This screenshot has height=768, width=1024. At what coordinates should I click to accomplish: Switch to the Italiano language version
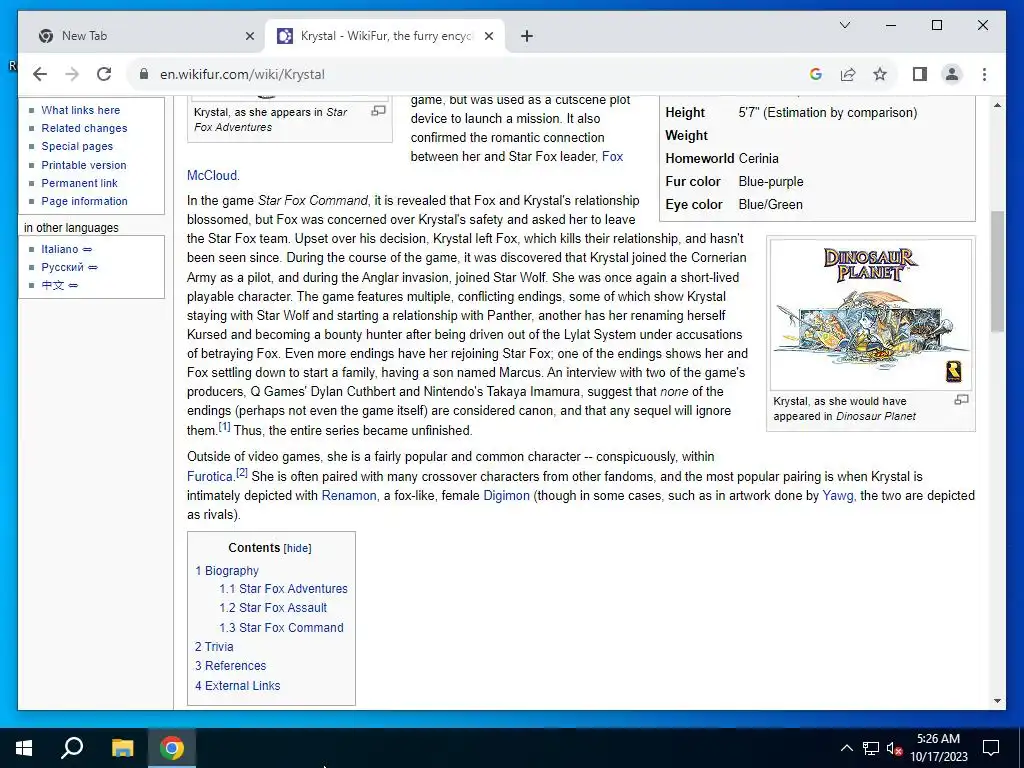point(59,249)
